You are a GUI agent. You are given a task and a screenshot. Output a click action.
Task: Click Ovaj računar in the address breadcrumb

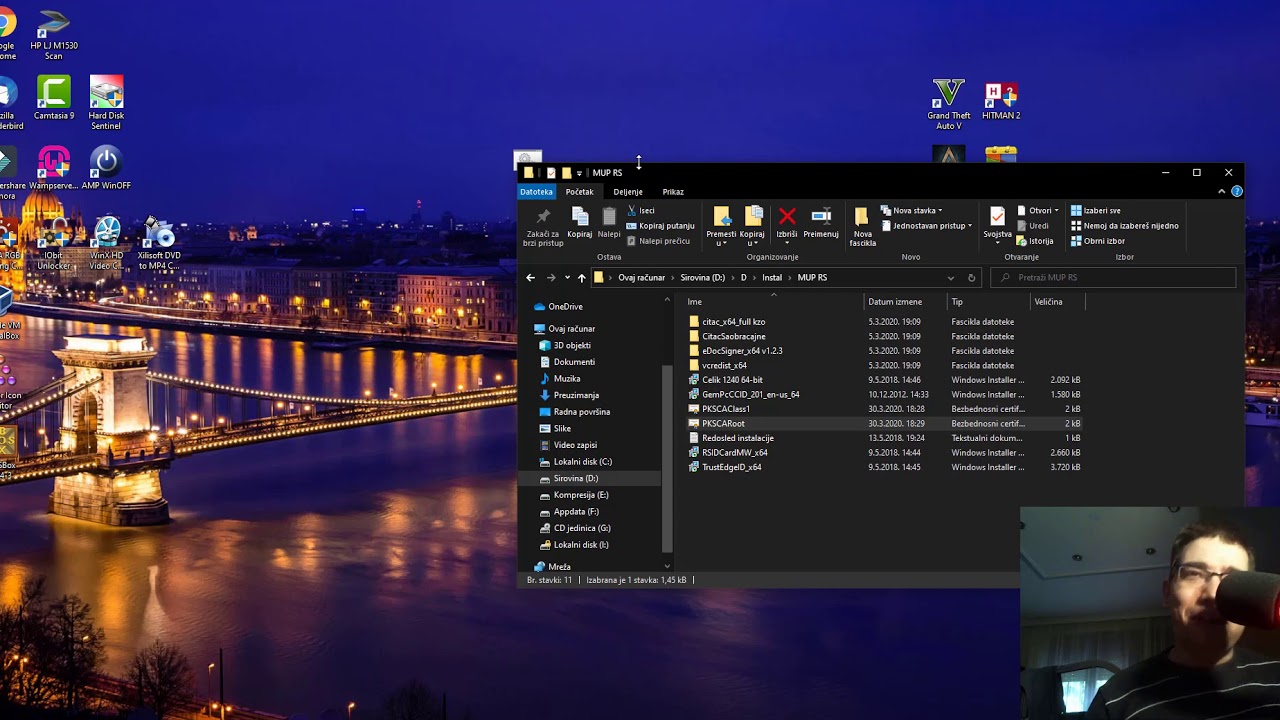coord(641,278)
